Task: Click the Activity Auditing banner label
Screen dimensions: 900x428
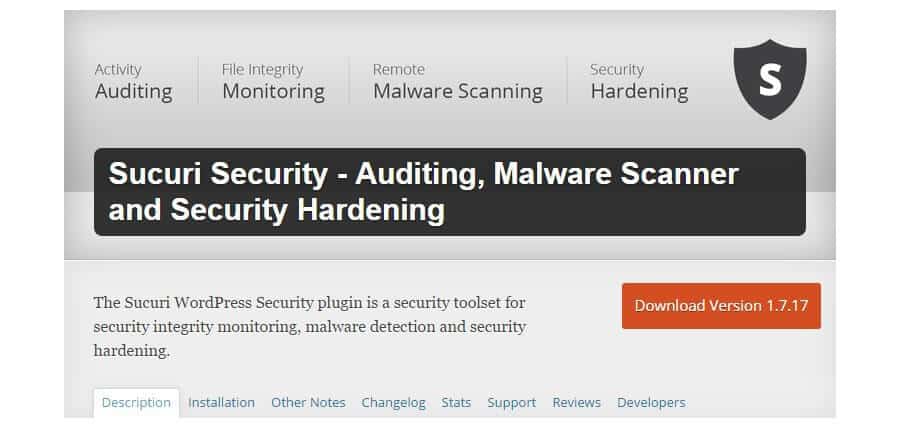Action: coord(134,82)
